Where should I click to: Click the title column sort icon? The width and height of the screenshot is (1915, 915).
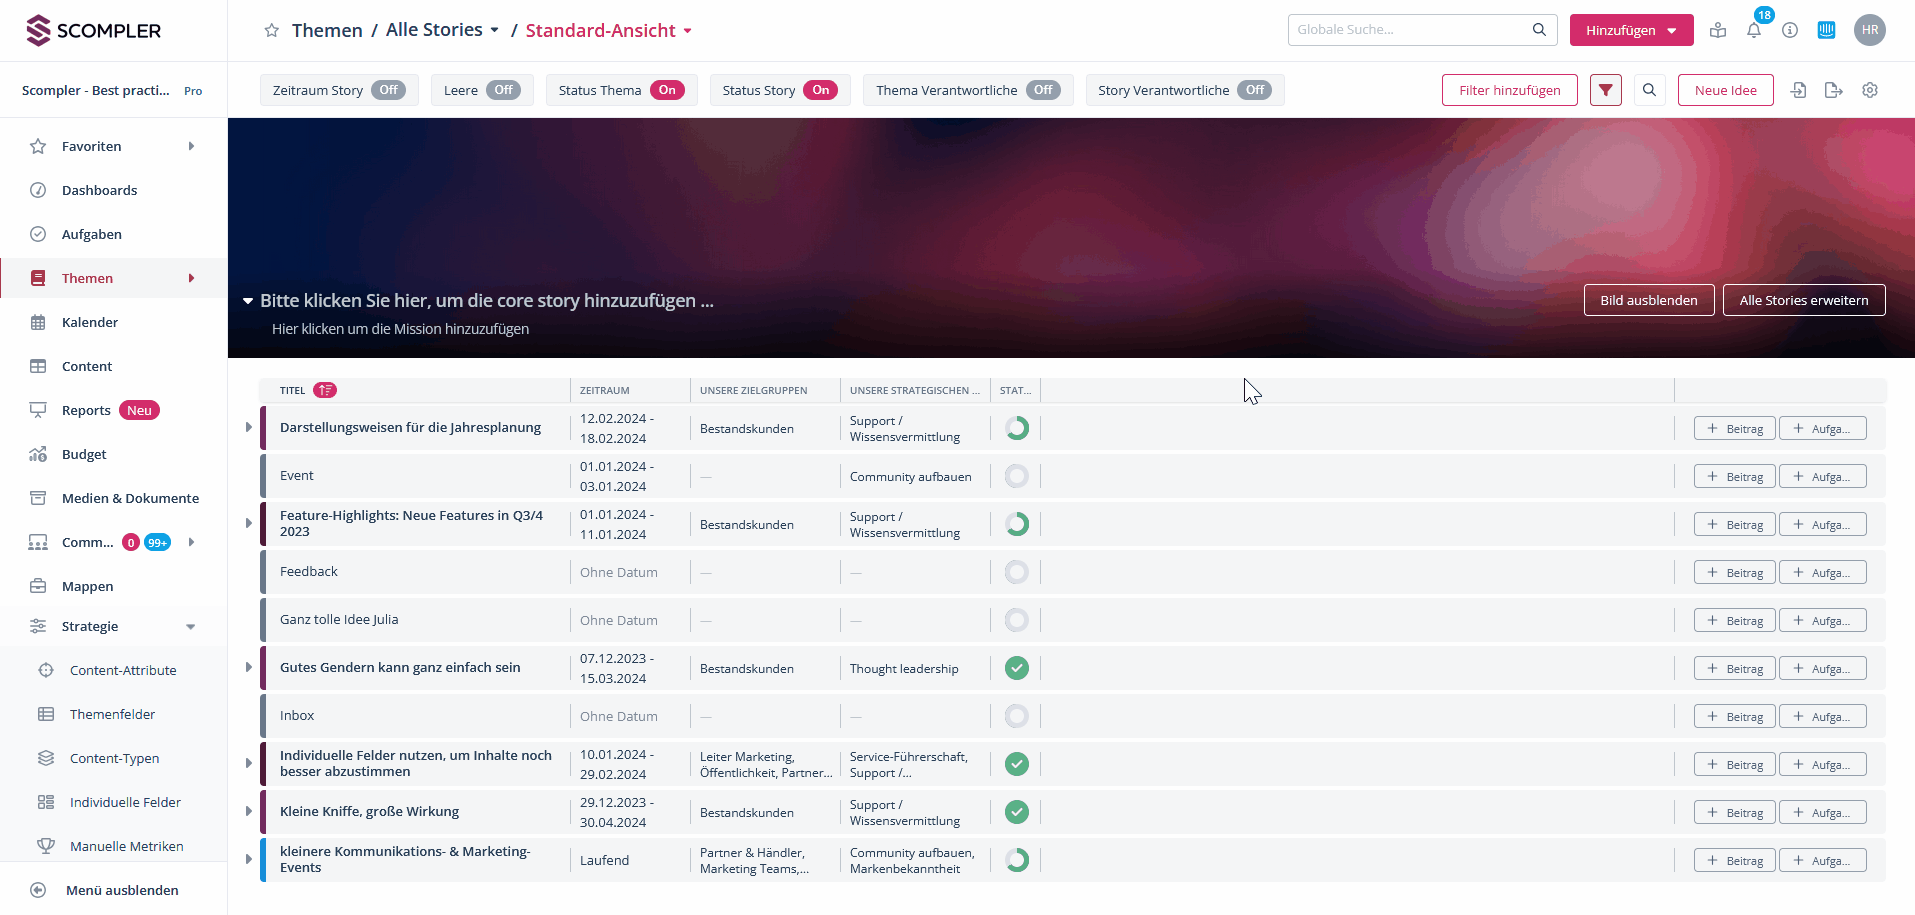[325, 390]
